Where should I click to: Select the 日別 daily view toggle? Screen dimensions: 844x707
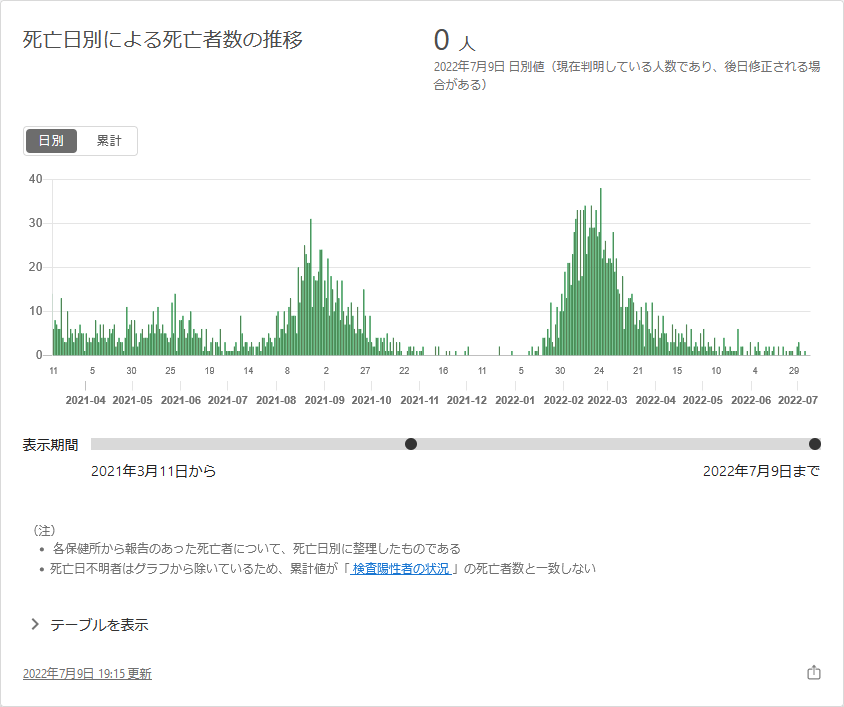51,141
